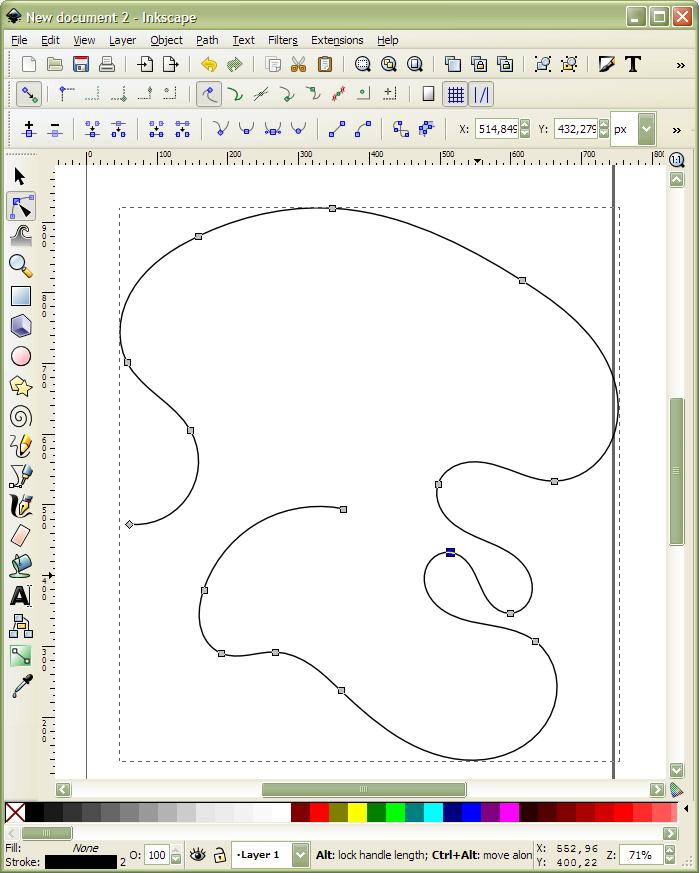Expand the Layer 1 selector dropdown
The width and height of the screenshot is (699, 873).
coord(300,855)
